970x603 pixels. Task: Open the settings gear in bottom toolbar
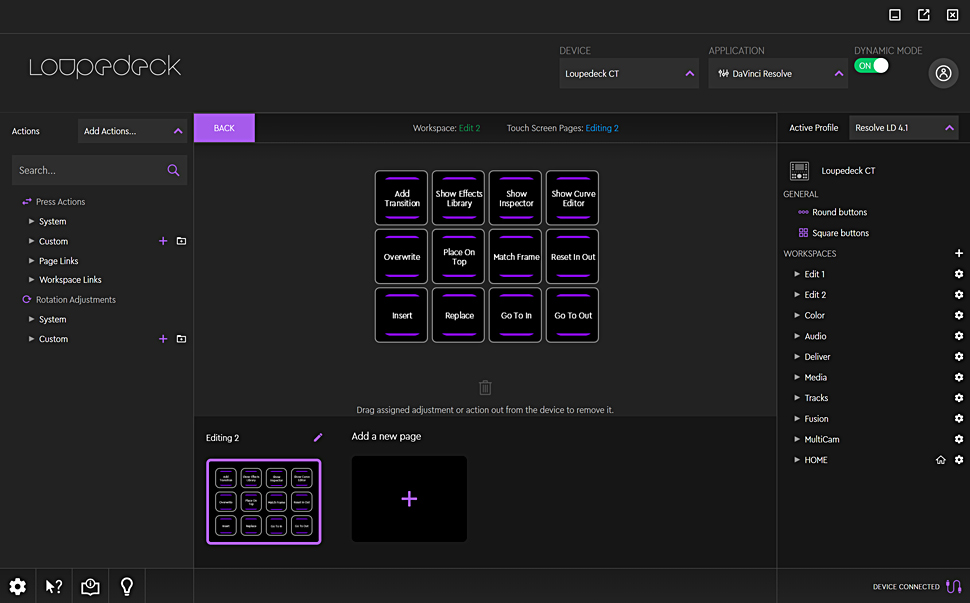point(17,586)
